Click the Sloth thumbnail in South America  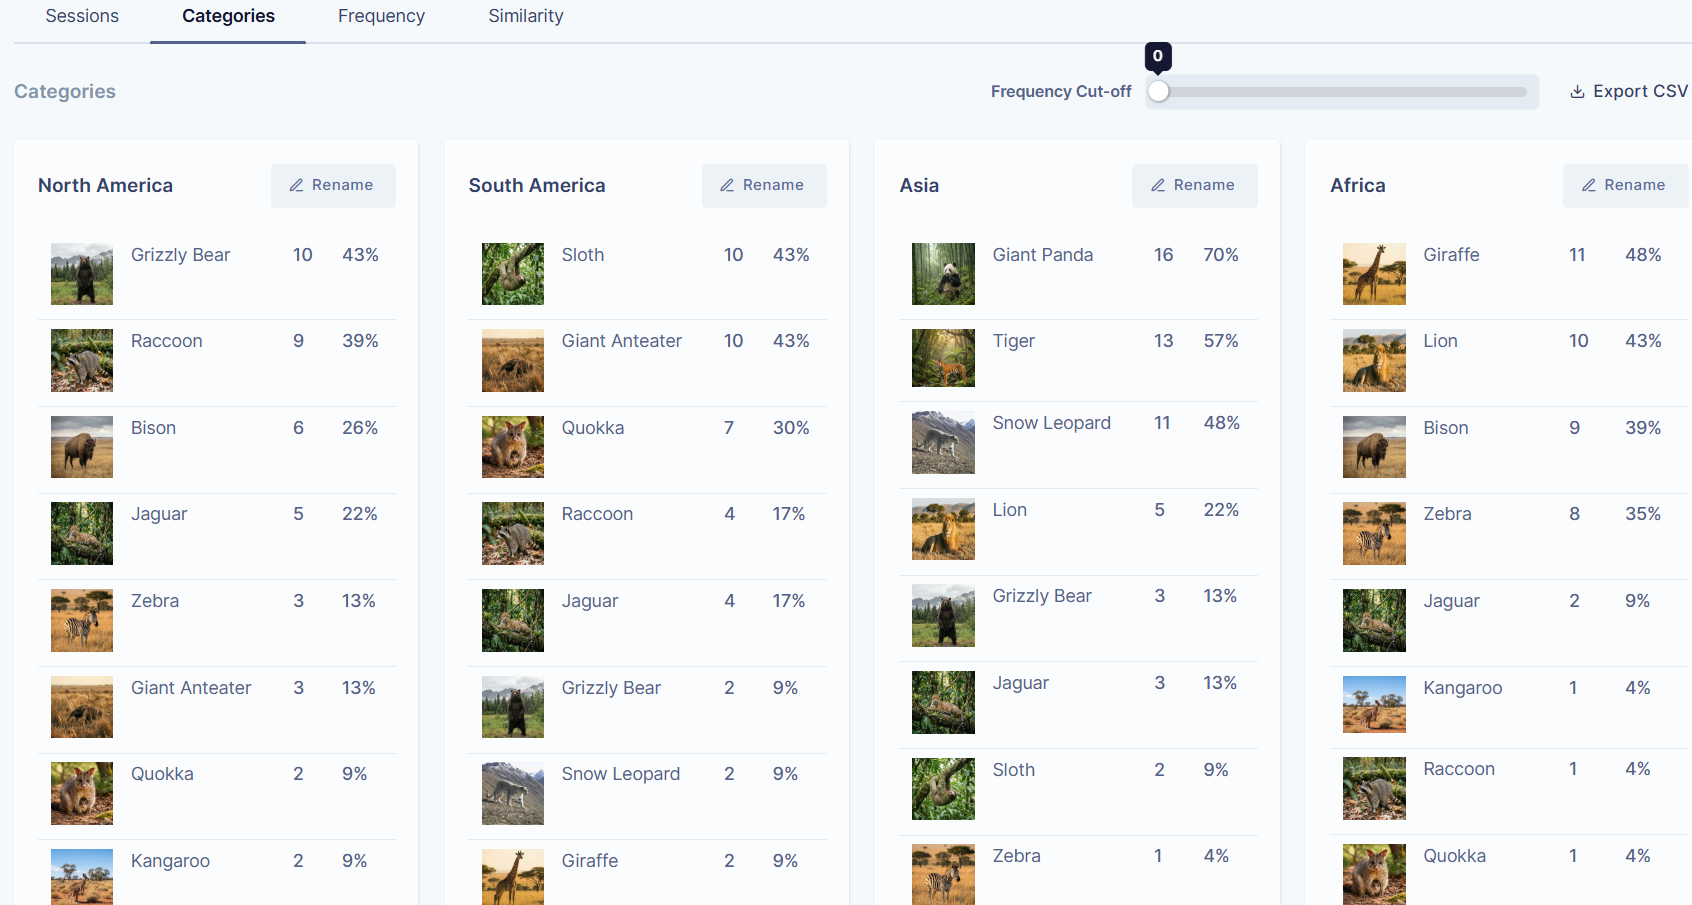512,274
